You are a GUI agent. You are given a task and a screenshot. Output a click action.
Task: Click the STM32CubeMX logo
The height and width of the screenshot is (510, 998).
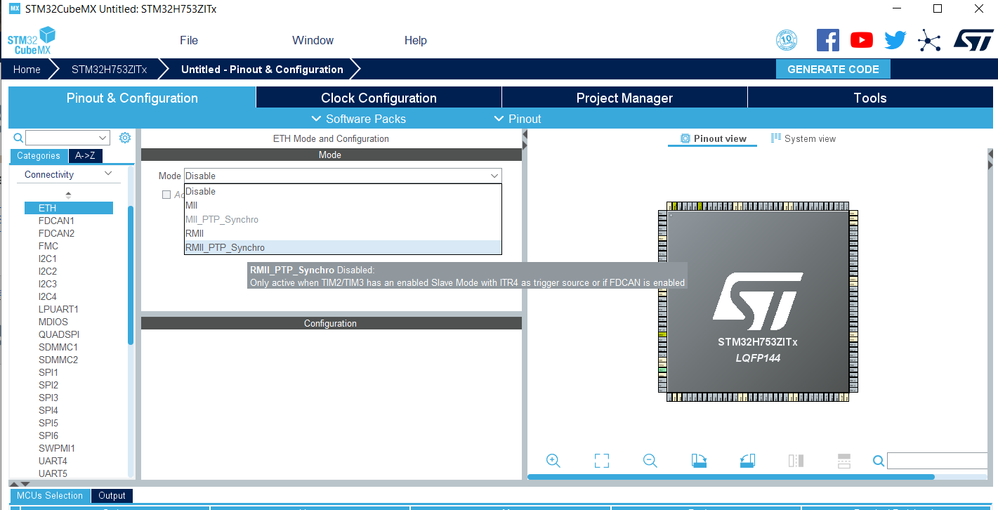31,41
